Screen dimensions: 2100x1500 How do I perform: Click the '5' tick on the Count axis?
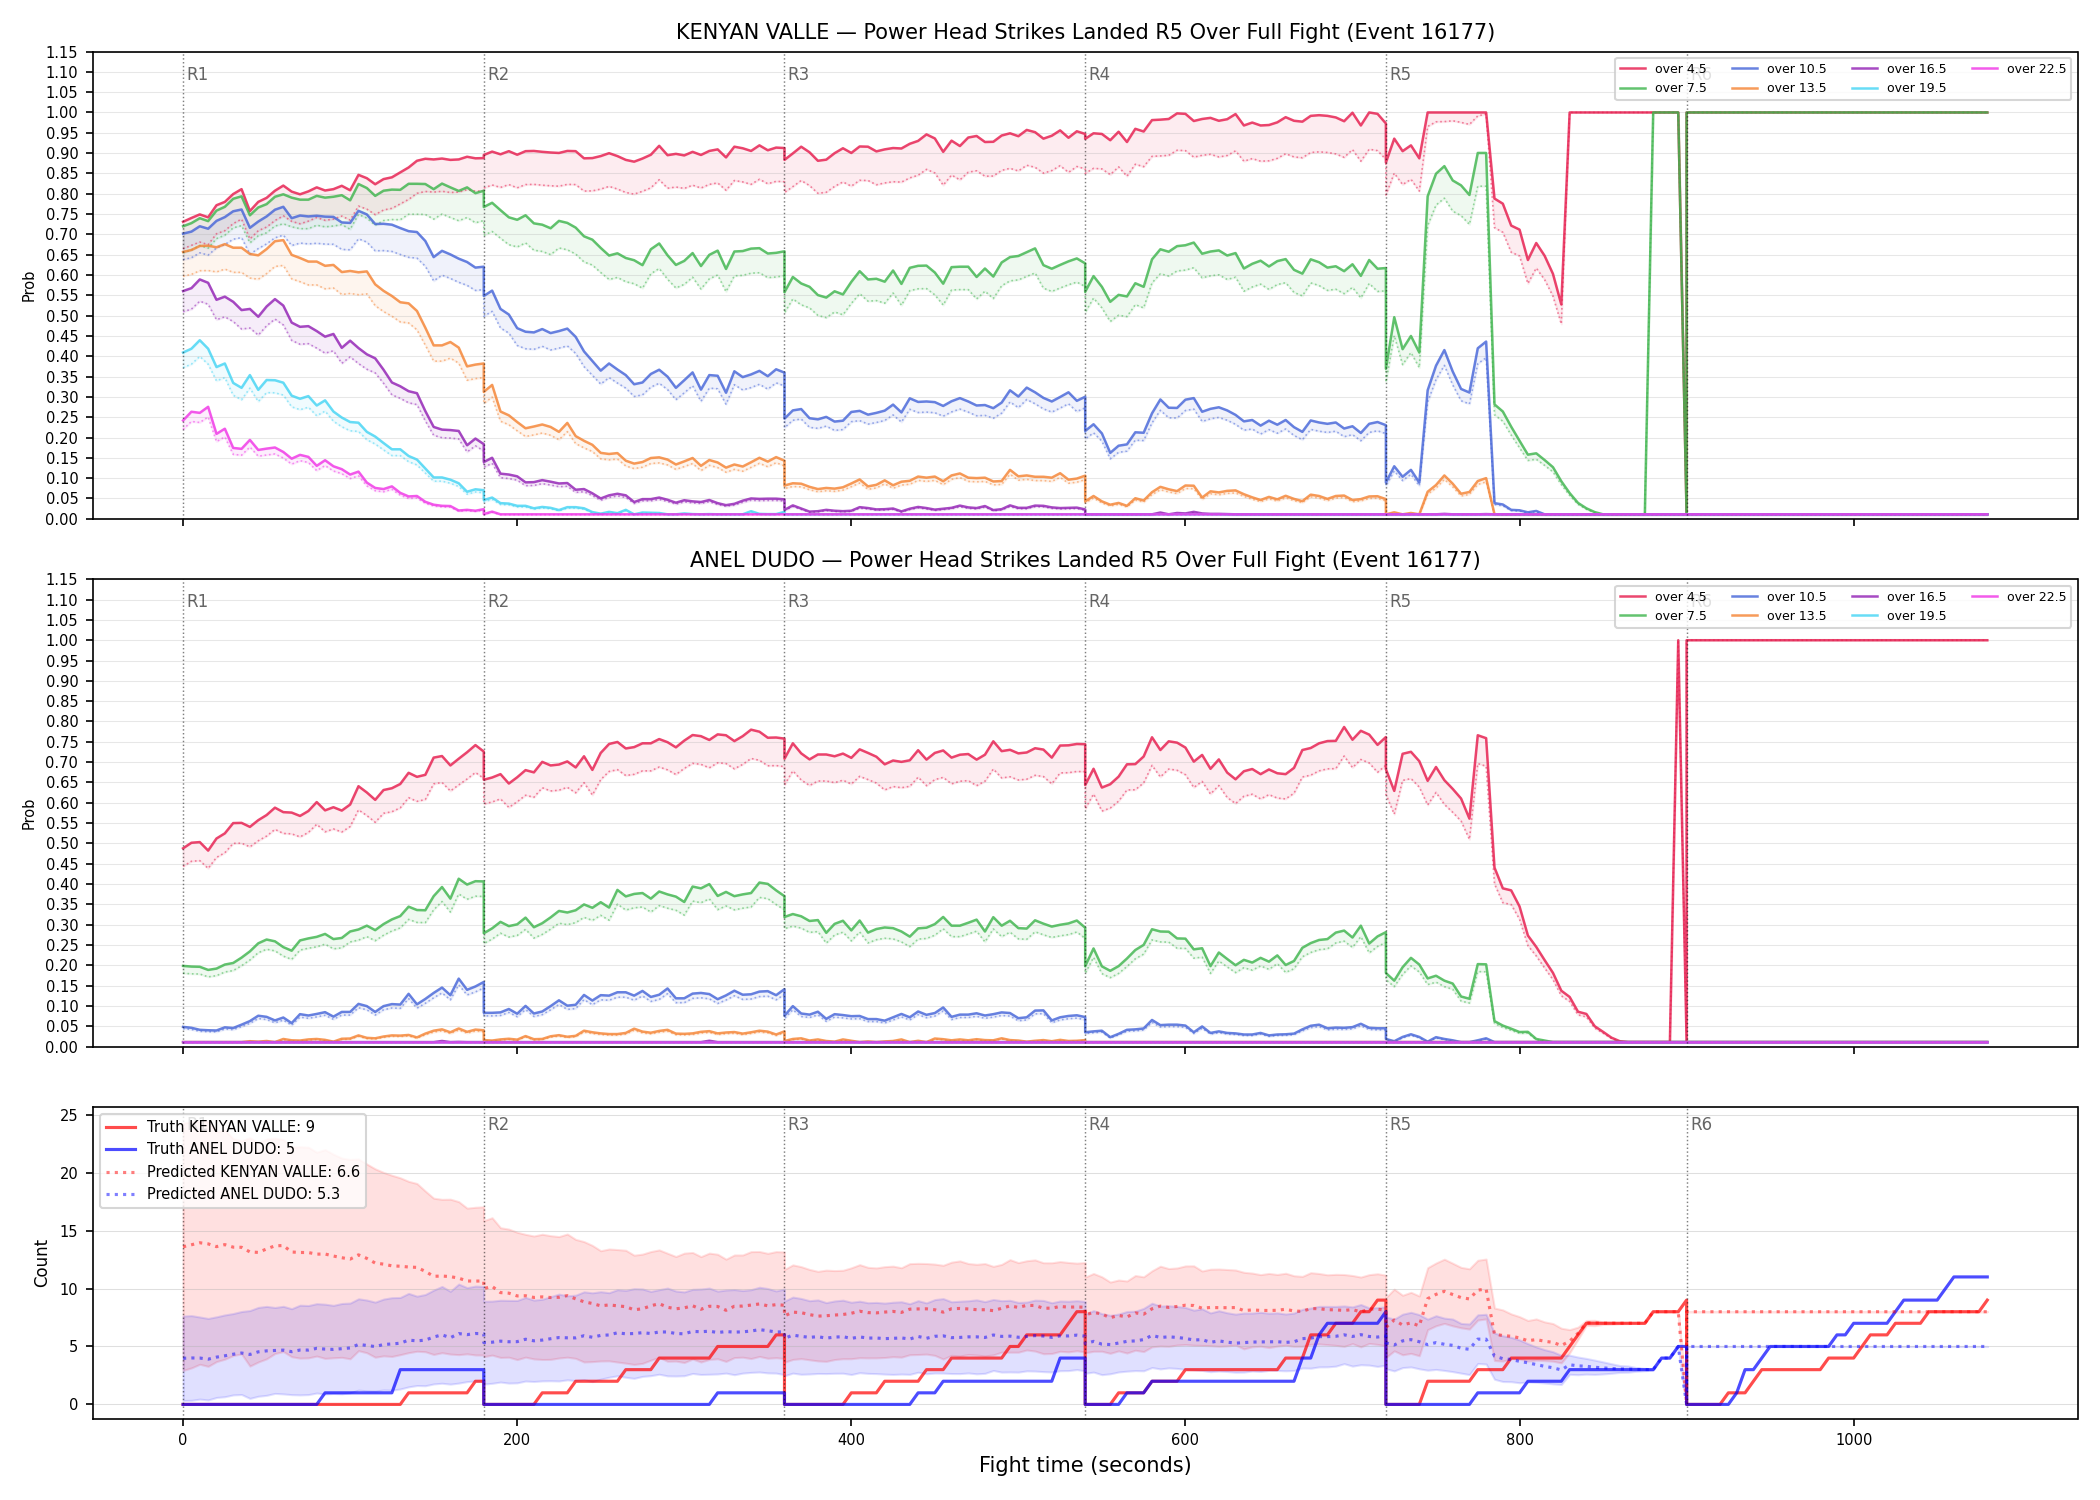tap(73, 1347)
